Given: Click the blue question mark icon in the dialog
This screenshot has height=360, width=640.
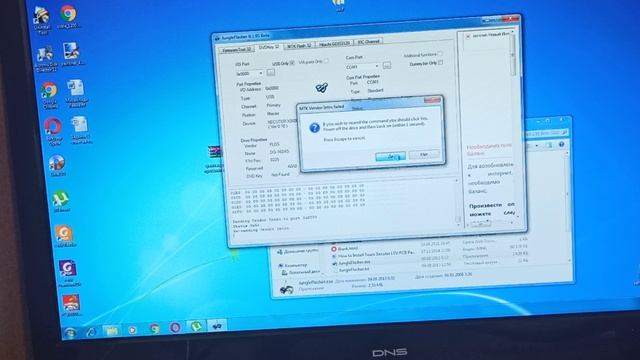Looking at the screenshot, I should point(314,128).
